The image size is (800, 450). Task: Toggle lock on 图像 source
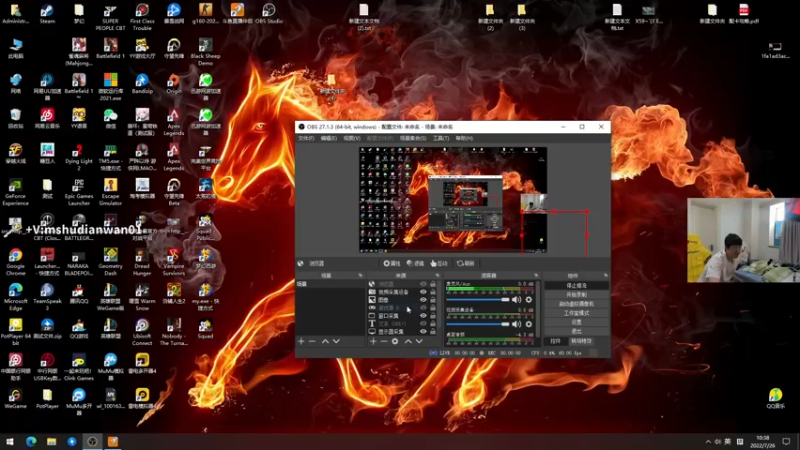[433, 300]
